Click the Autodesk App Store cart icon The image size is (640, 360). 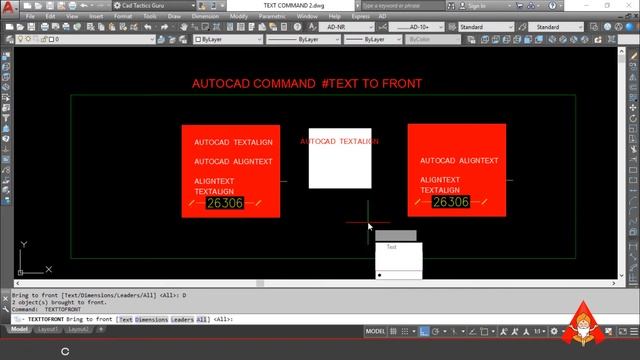520,6
